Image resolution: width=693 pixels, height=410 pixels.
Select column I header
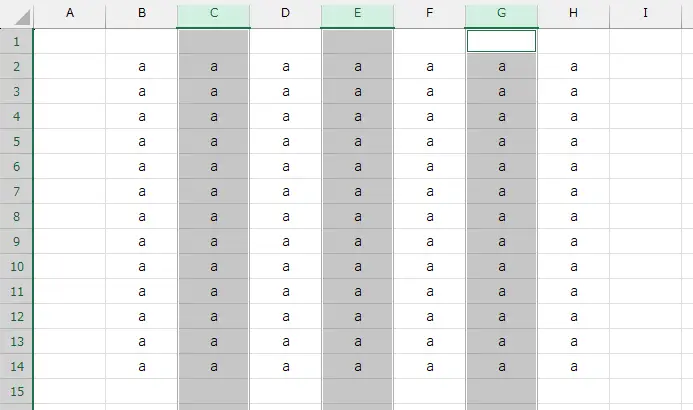pyautogui.click(x=646, y=13)
